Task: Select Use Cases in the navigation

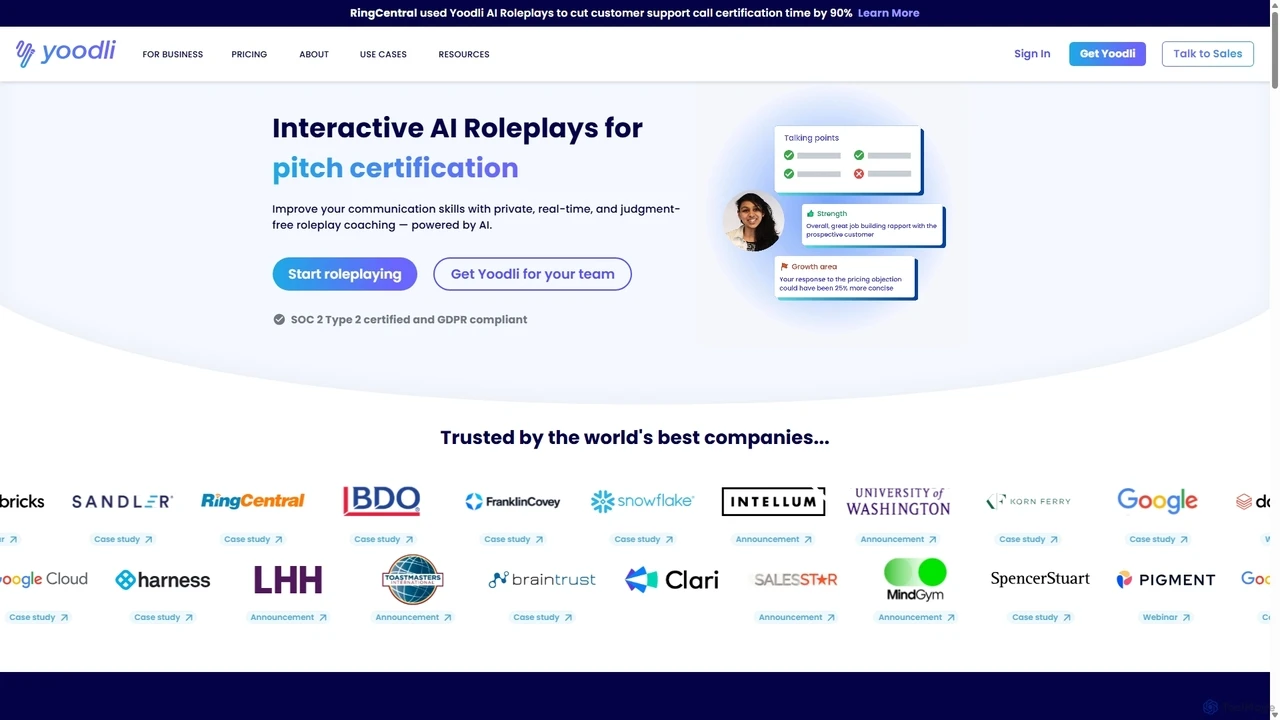Action: pyautogui.click(x=383, y=54)
